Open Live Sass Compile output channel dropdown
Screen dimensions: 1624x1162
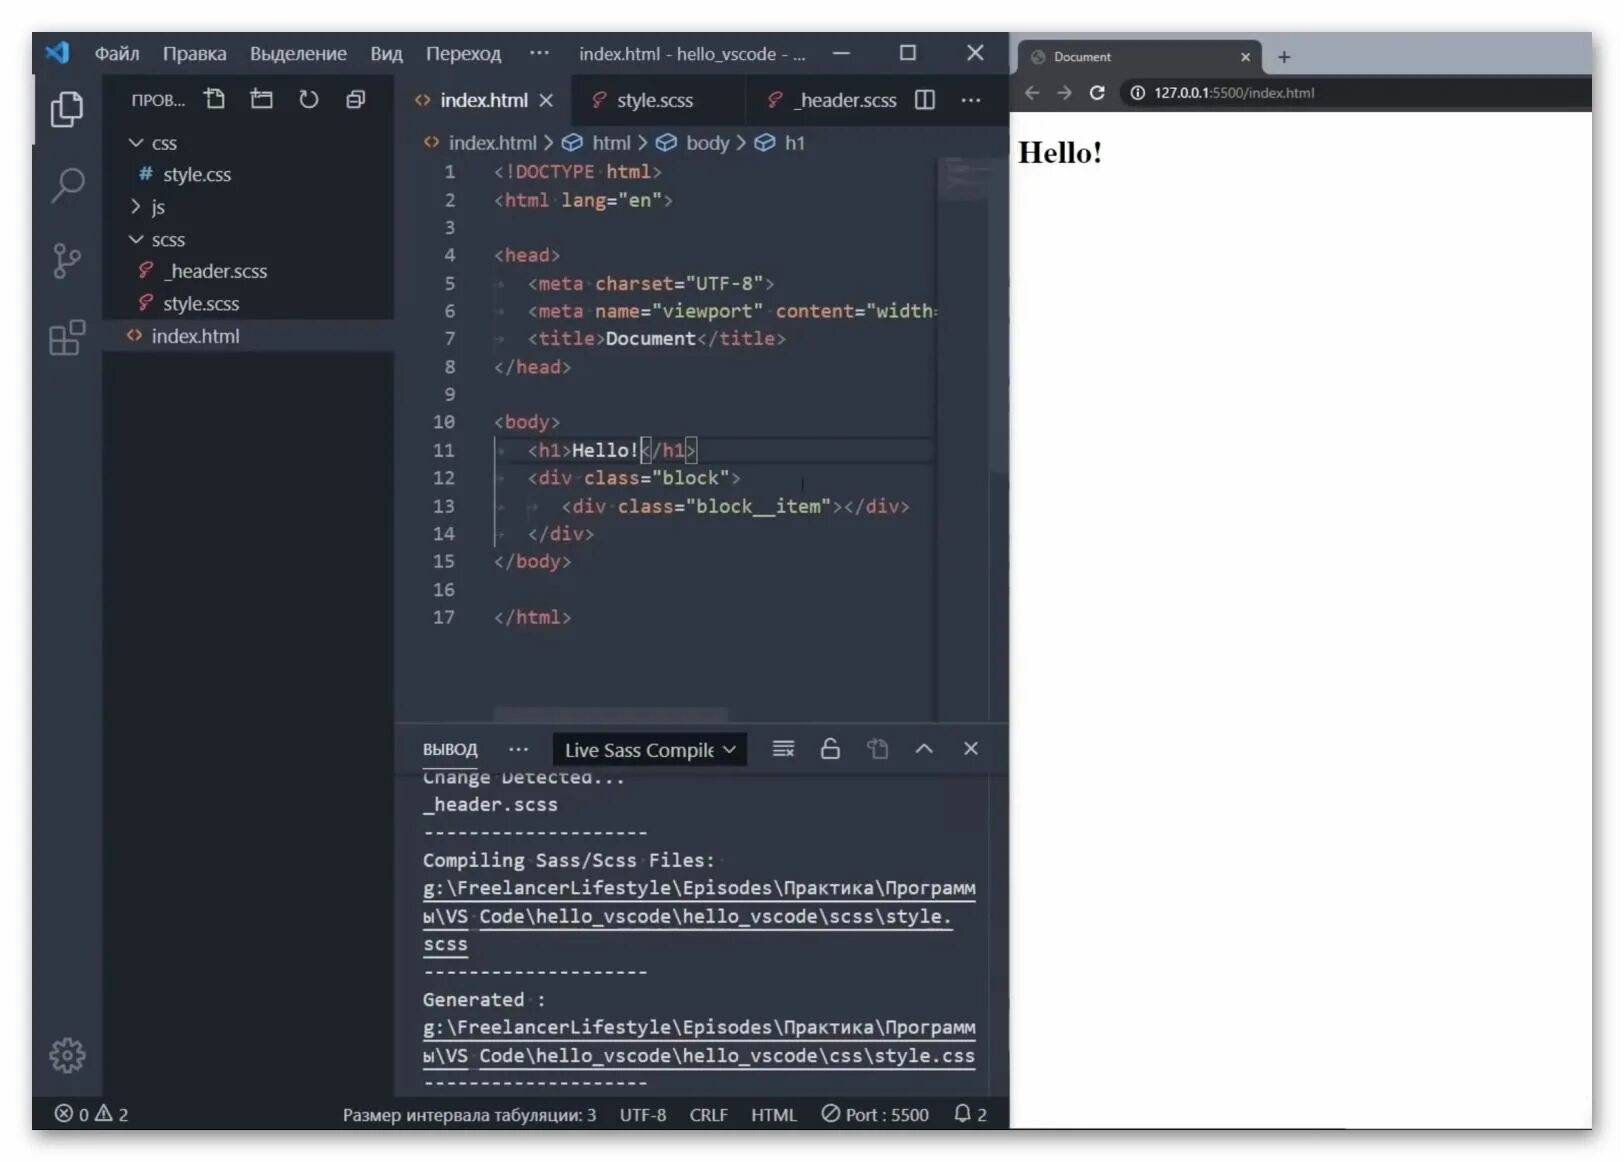pos(650,750)
